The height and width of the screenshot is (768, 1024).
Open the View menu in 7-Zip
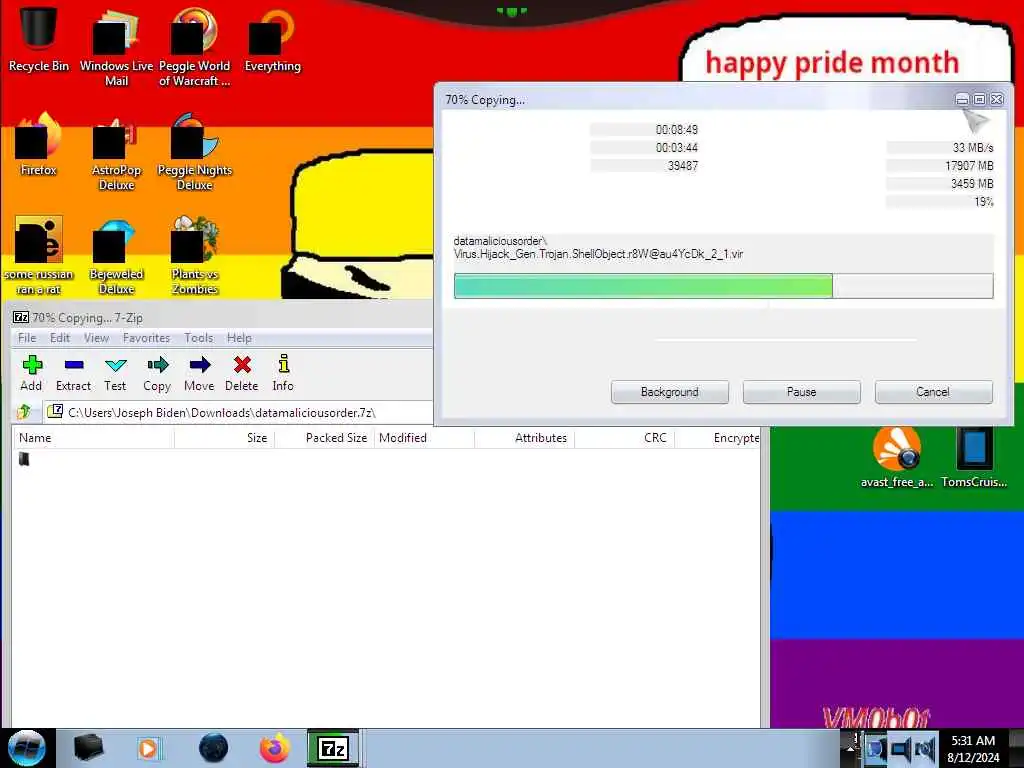point(96,338)
